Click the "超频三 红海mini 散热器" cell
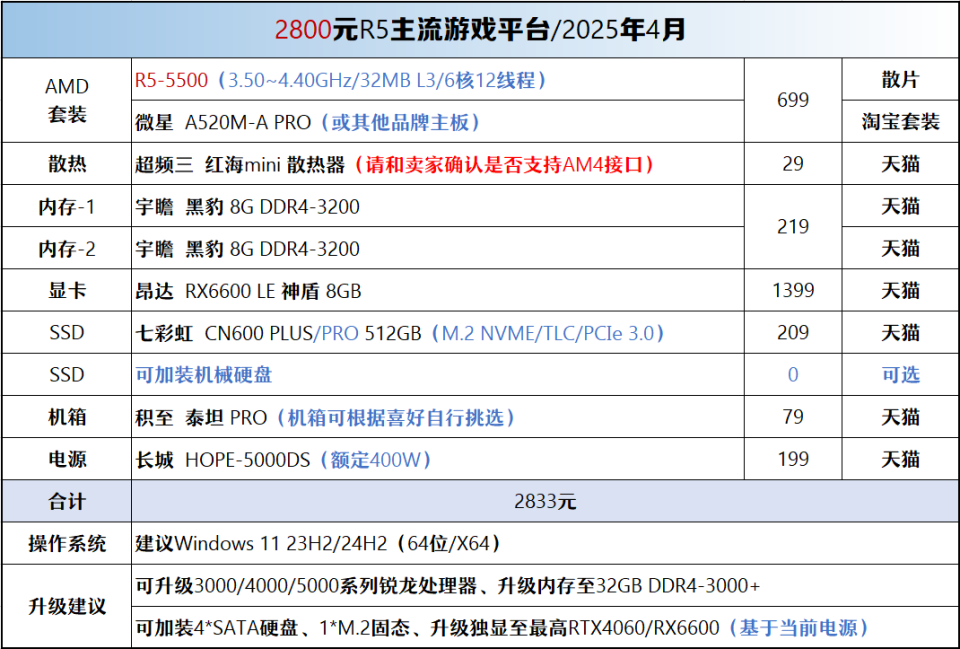The width and height of the screenshot is (960, 649). click(438, 164)
